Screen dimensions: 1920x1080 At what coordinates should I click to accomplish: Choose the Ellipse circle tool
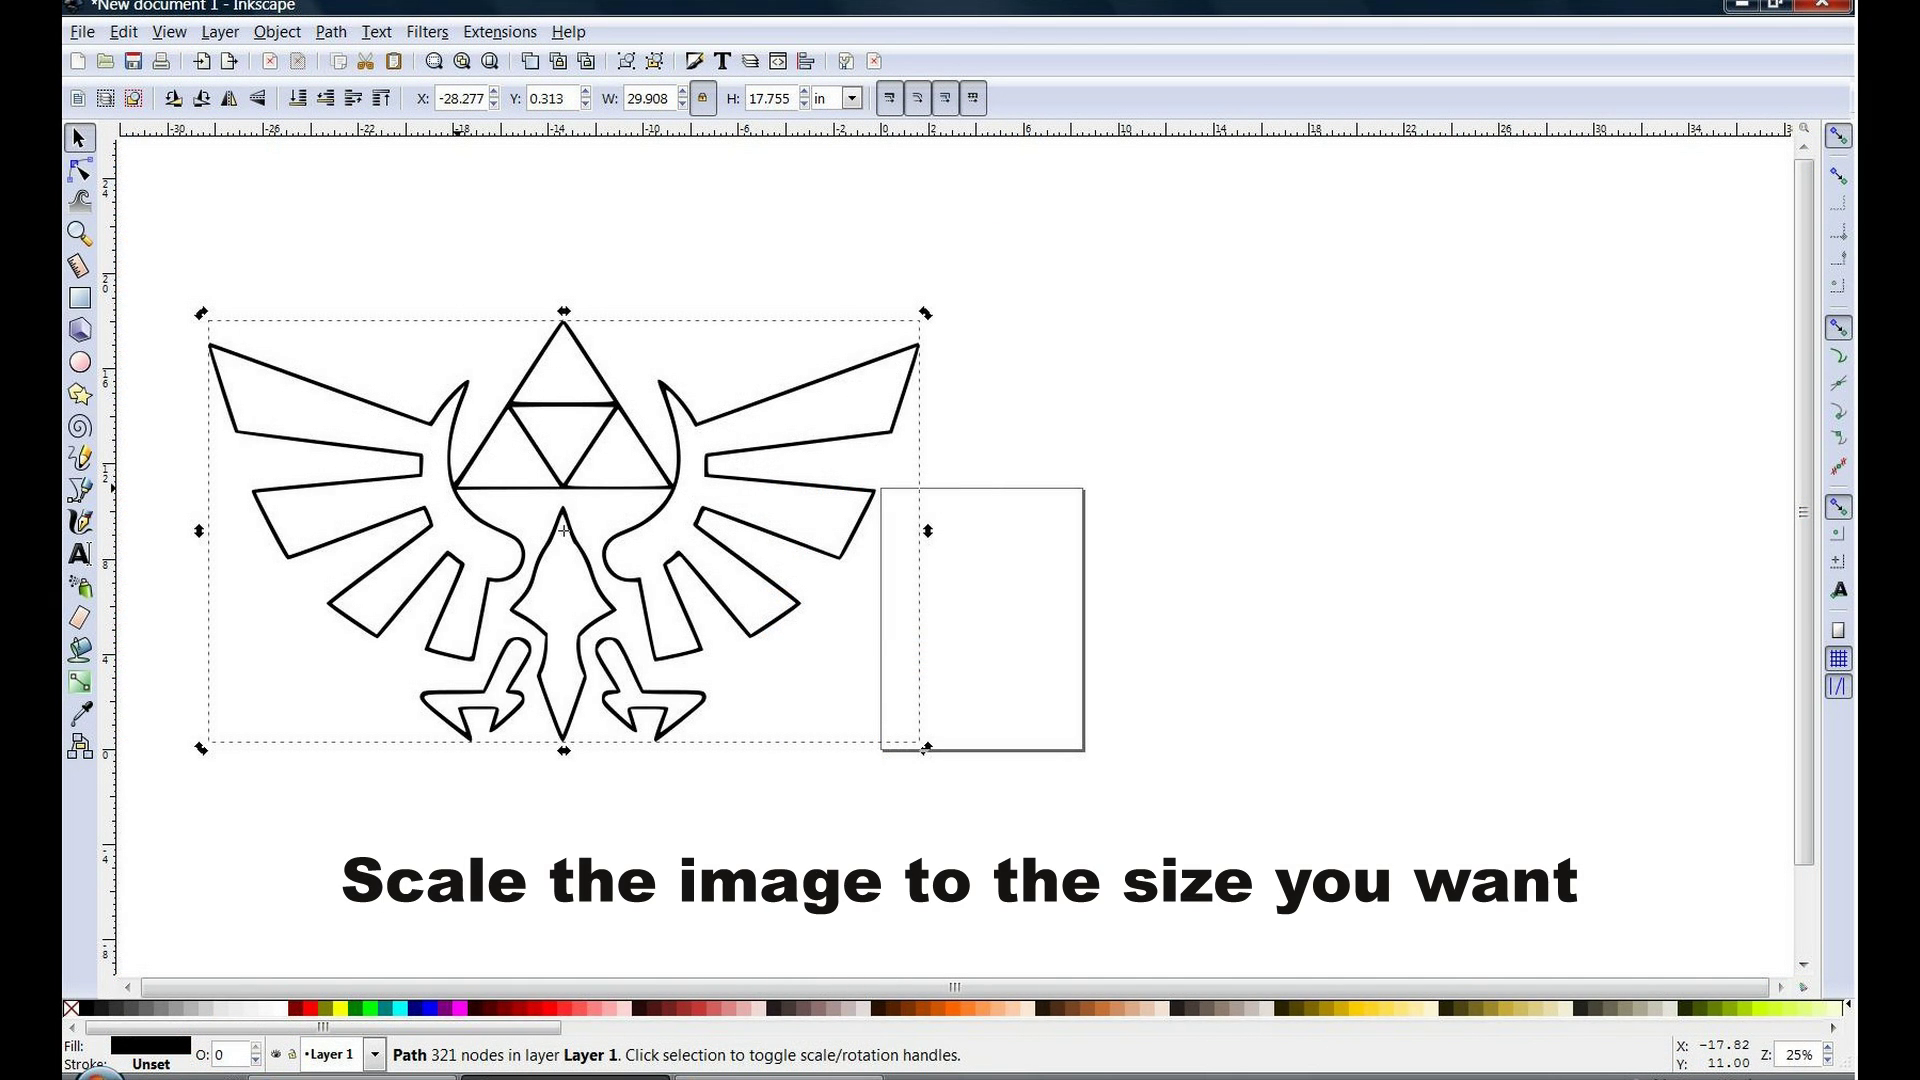[79, 361]
